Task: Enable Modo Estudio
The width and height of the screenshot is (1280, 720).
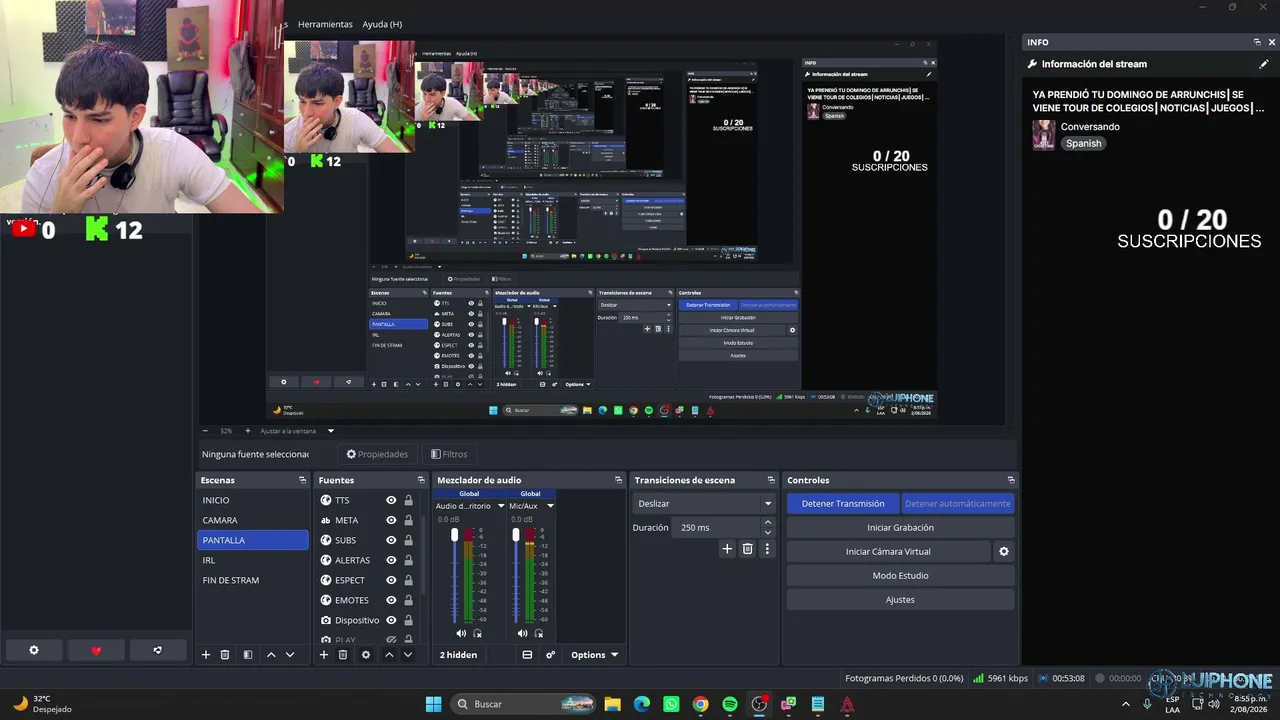Action: tap(900, 575)
